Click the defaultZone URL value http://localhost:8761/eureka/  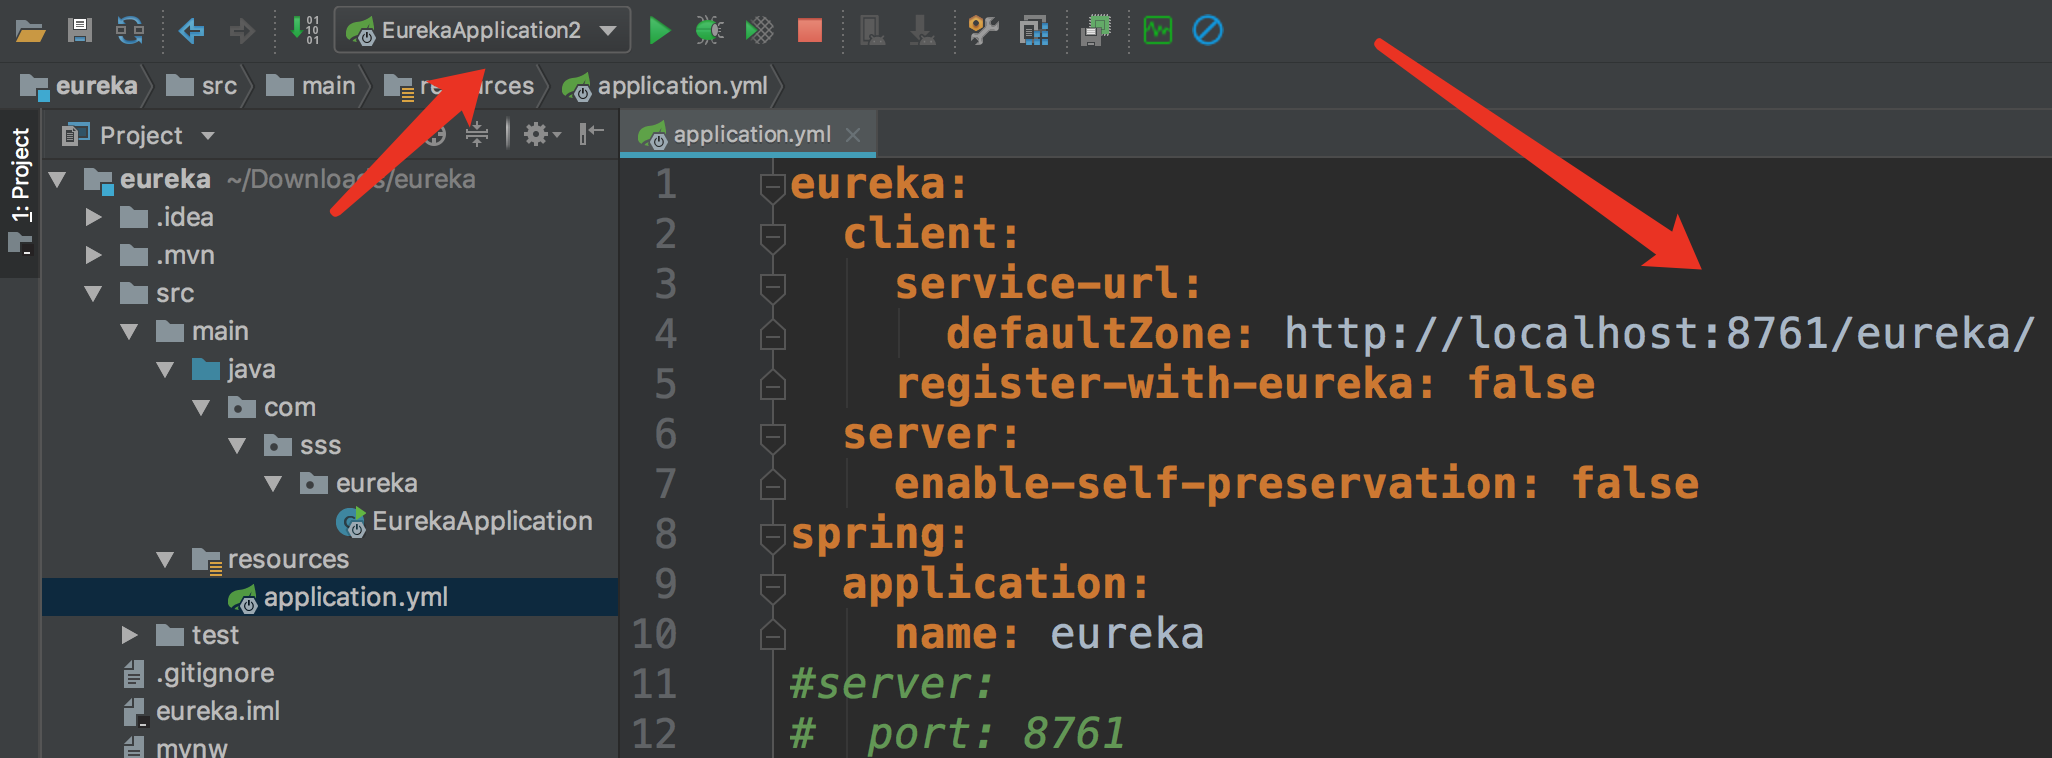(1659, 334)
